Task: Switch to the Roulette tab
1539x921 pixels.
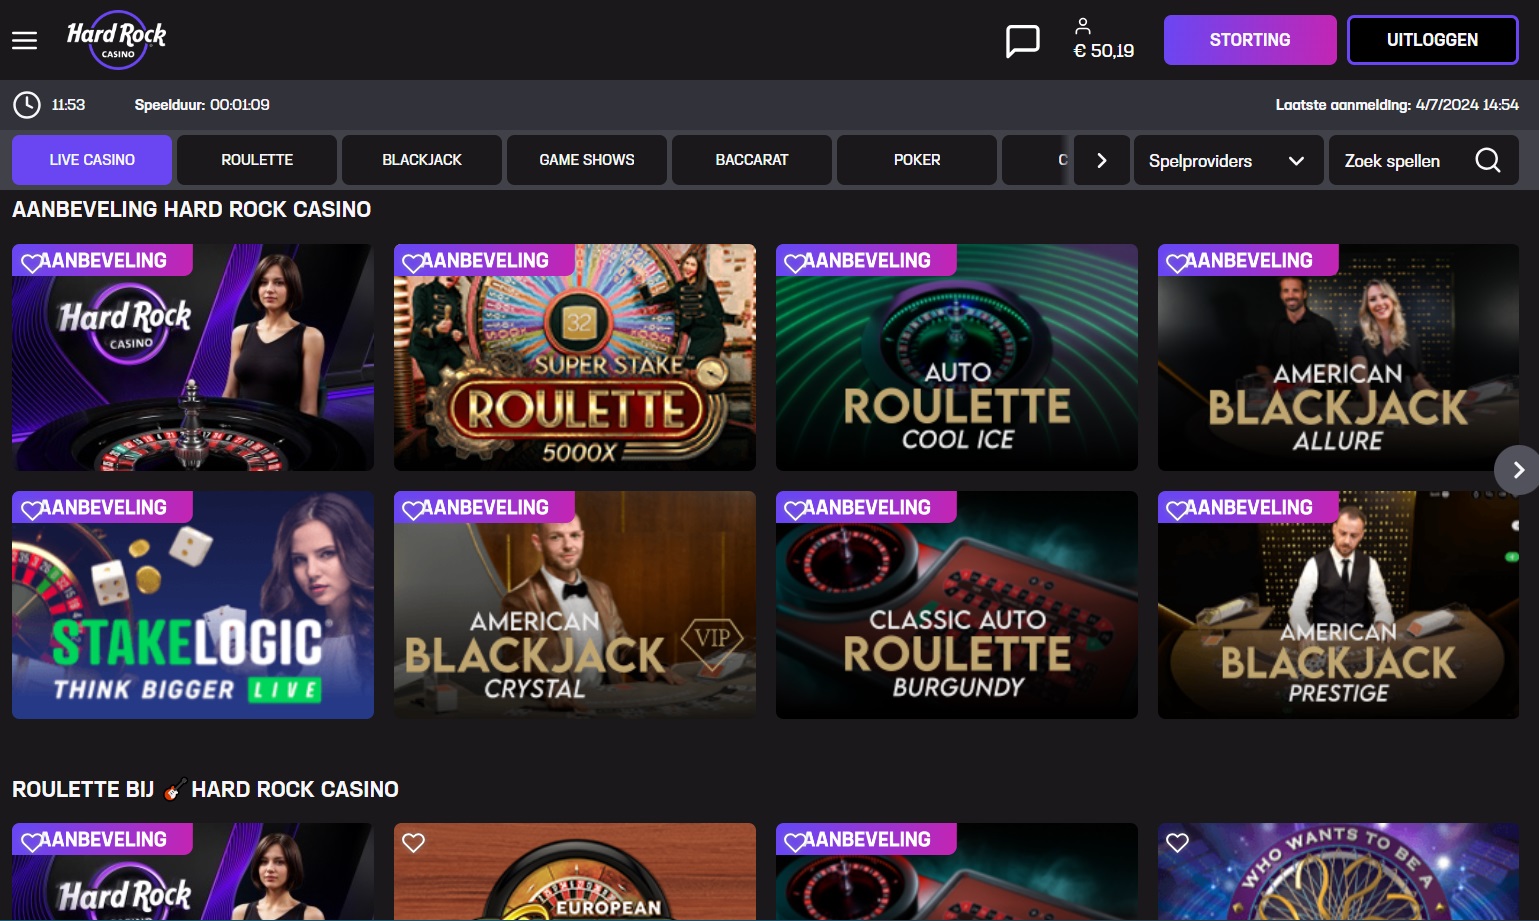Action: [257, 160]
